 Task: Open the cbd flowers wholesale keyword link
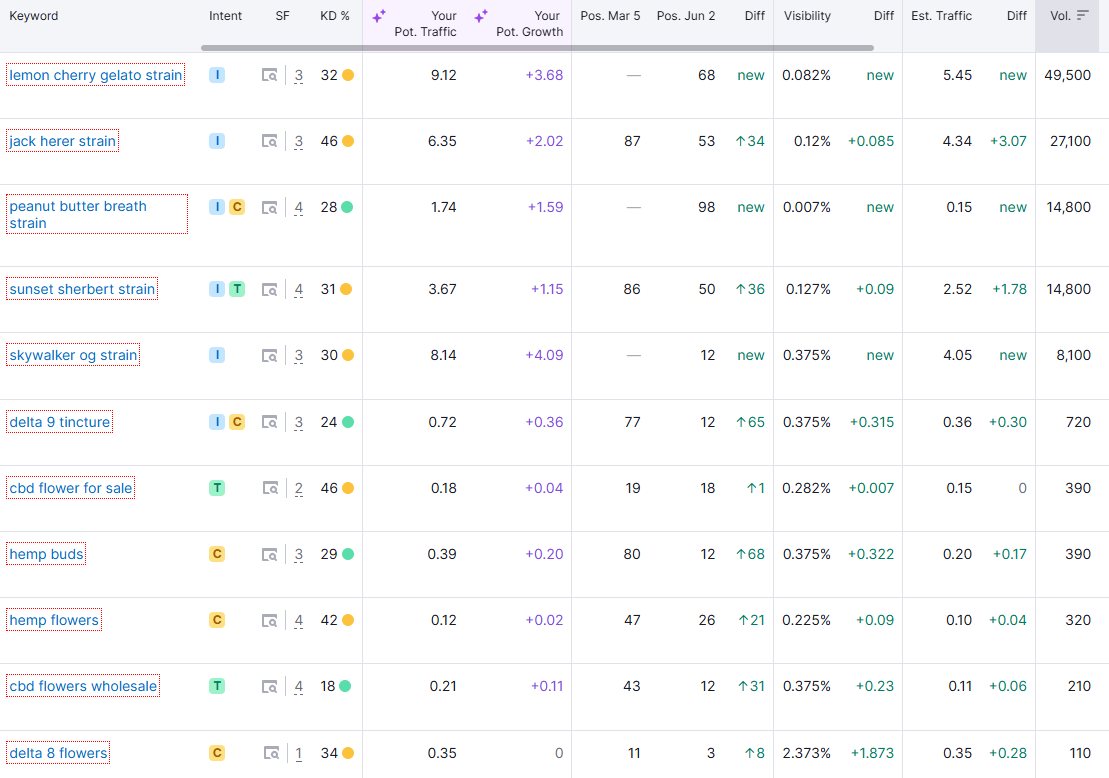point(83,686)
